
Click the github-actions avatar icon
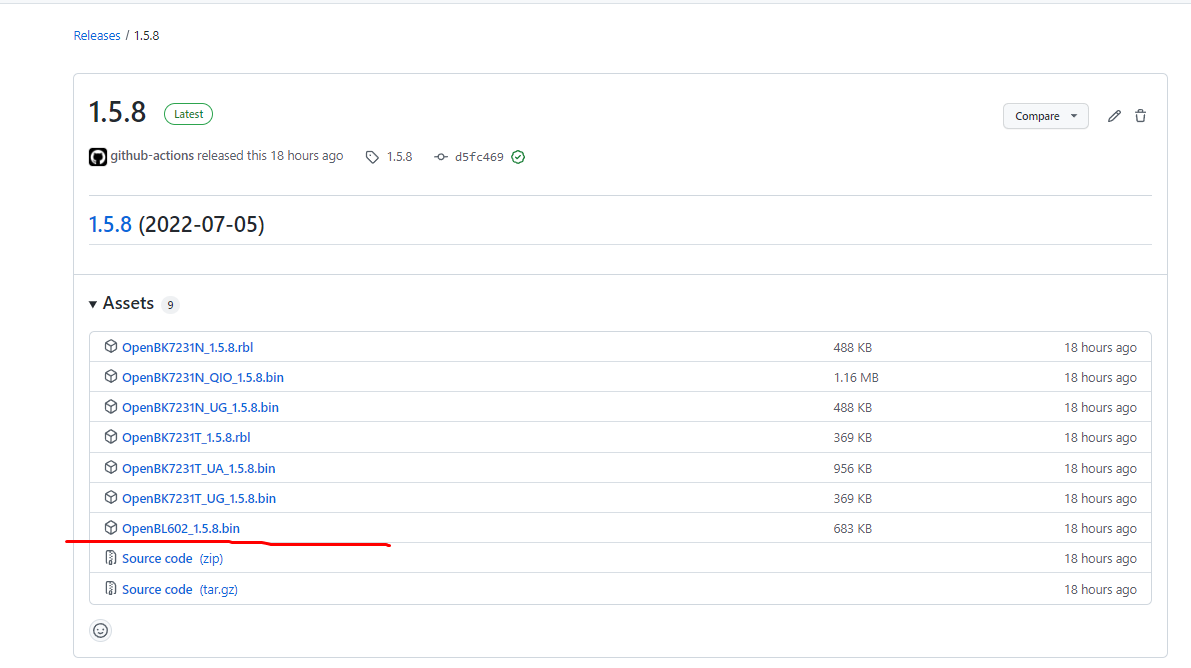(x=98, y=157)
